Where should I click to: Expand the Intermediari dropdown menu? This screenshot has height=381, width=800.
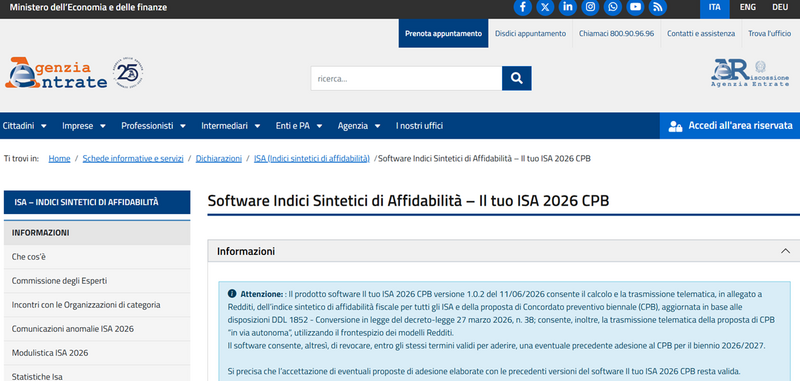click(231, 125)
